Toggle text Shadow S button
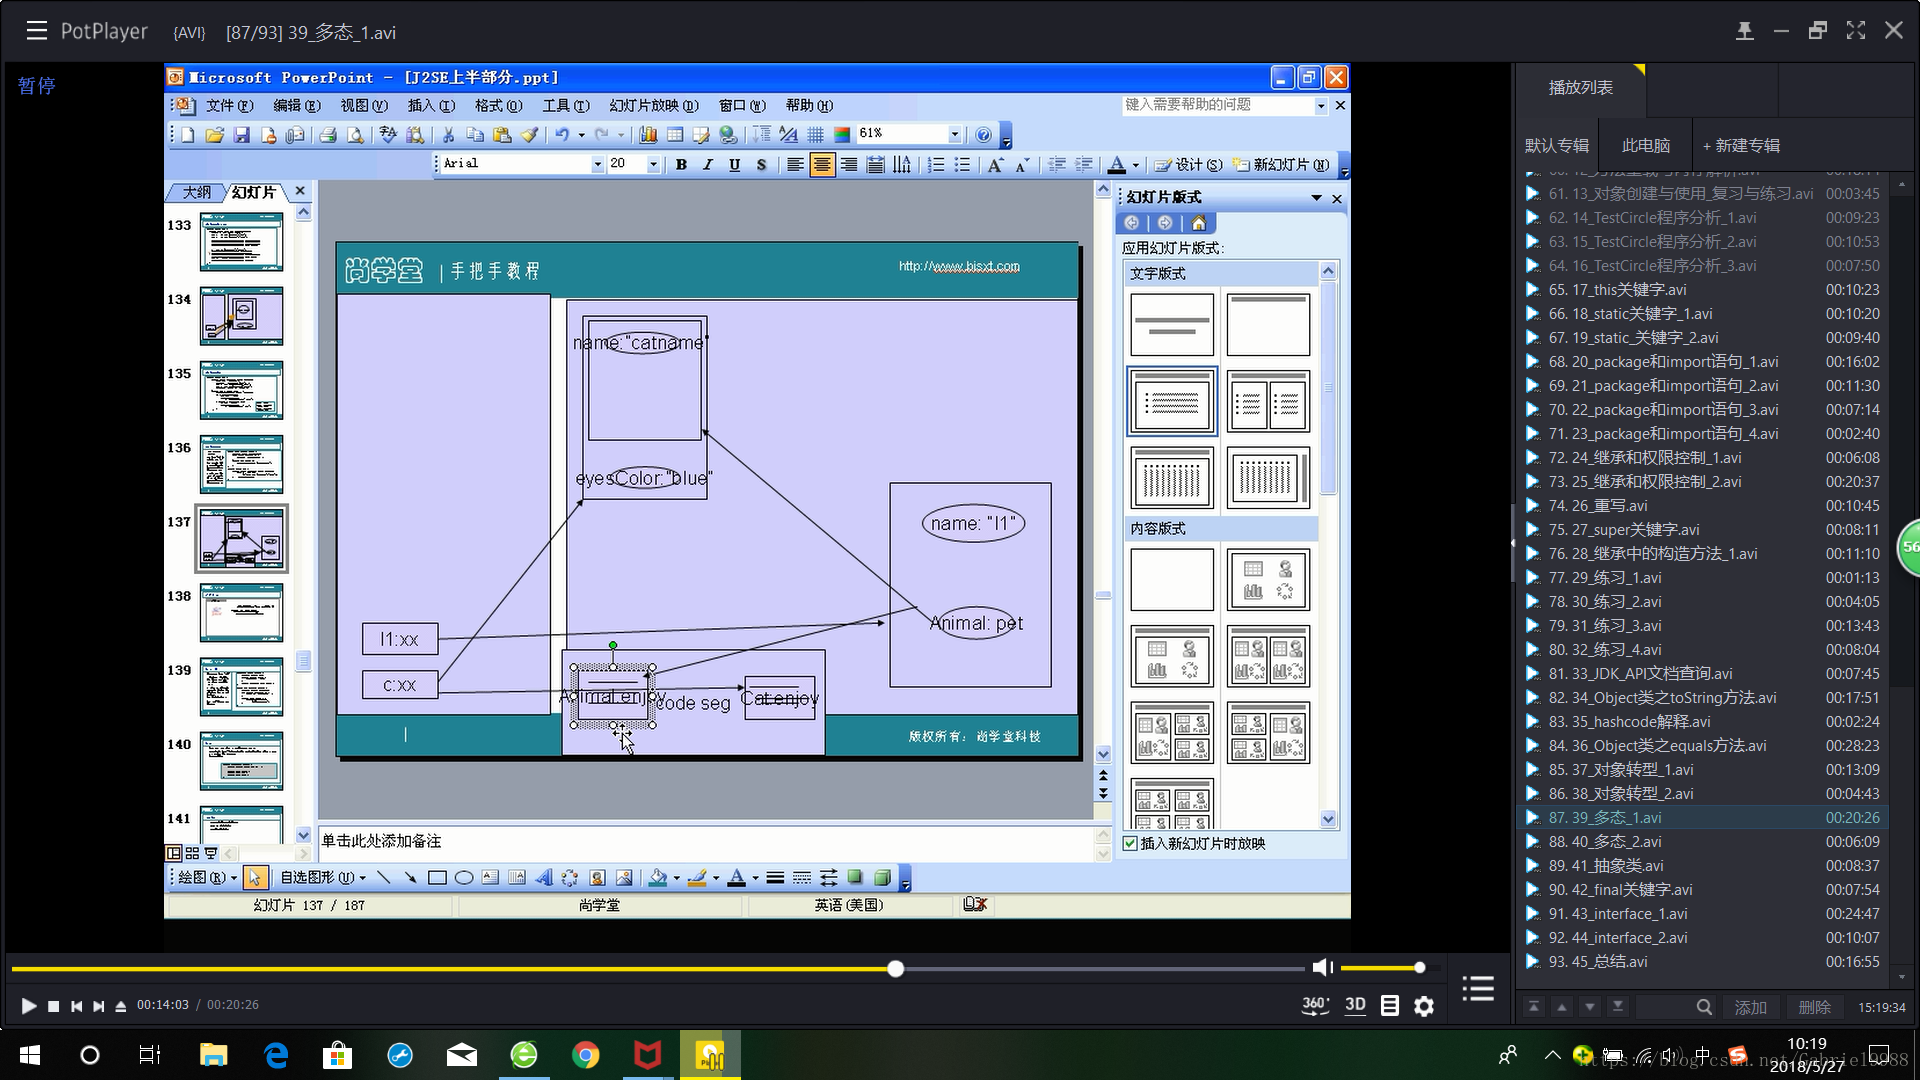The width and height of the screenshot is (1920, 1080). (x=761, y=164)
